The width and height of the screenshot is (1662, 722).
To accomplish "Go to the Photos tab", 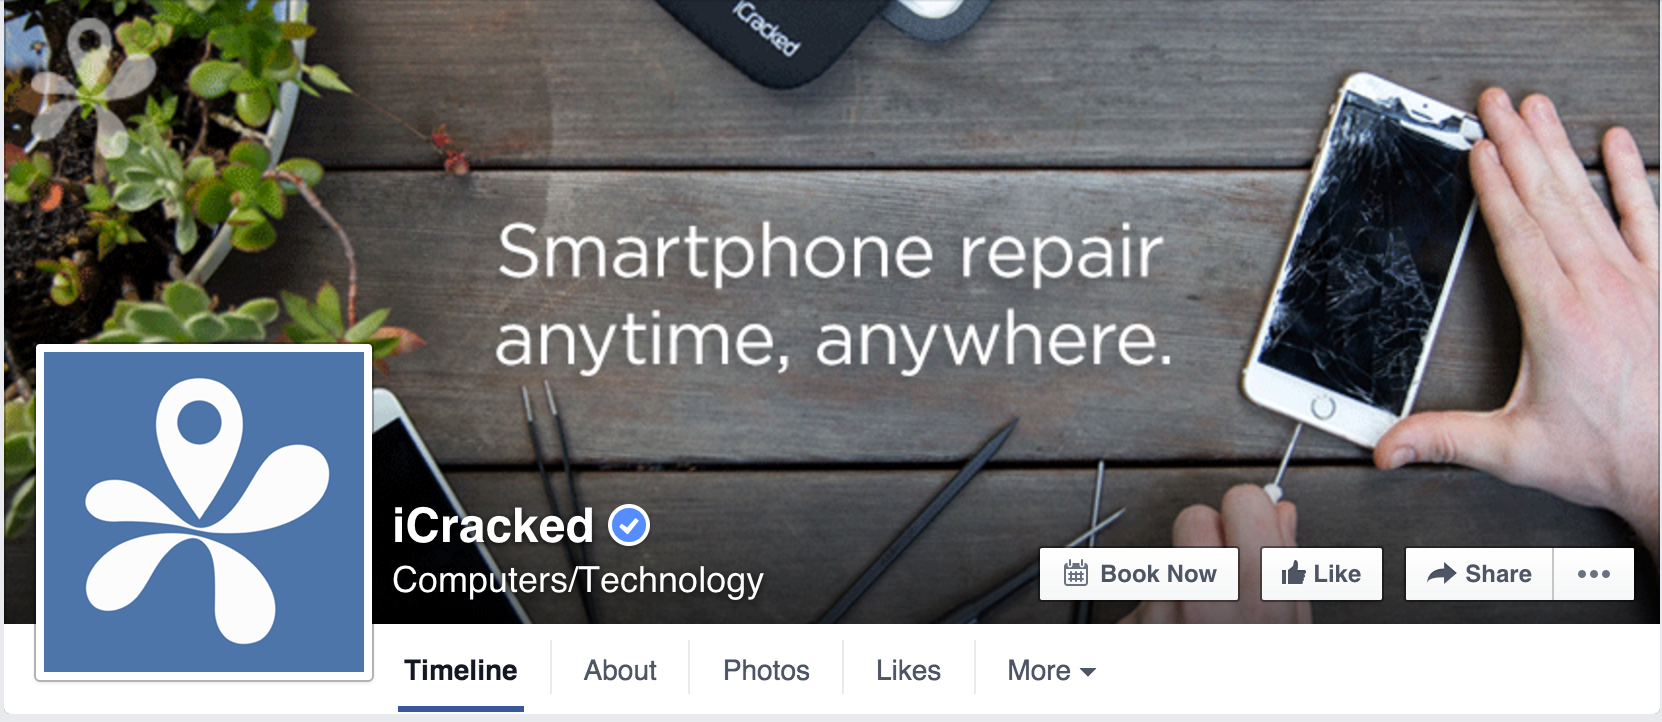I will coord(766,670).
